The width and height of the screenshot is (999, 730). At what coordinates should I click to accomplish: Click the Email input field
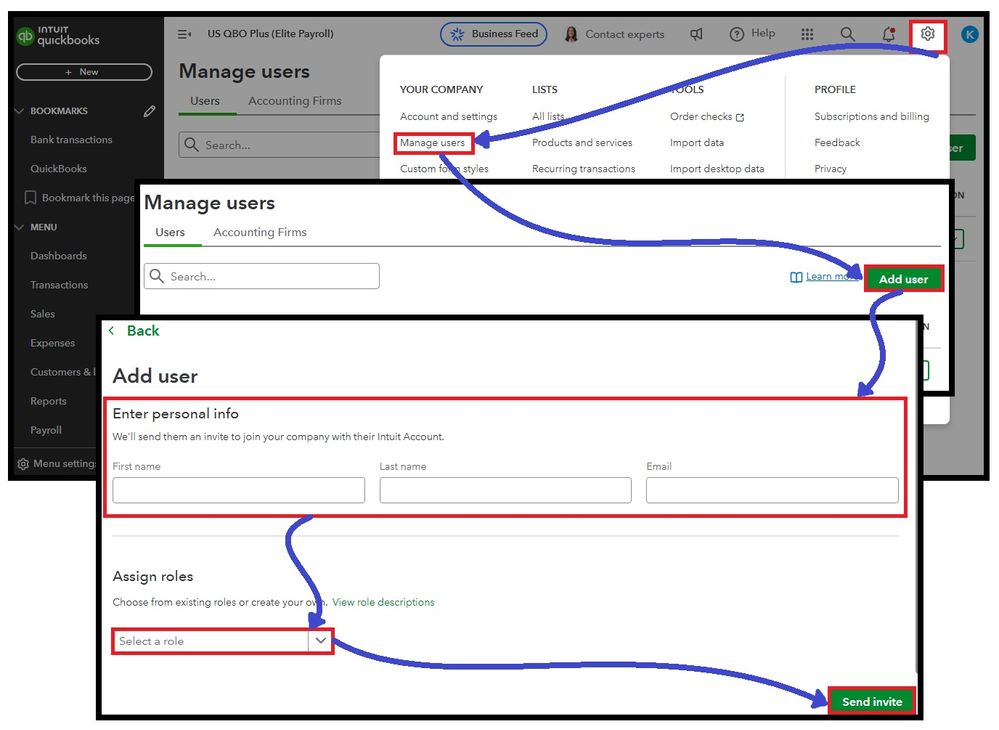772,490
